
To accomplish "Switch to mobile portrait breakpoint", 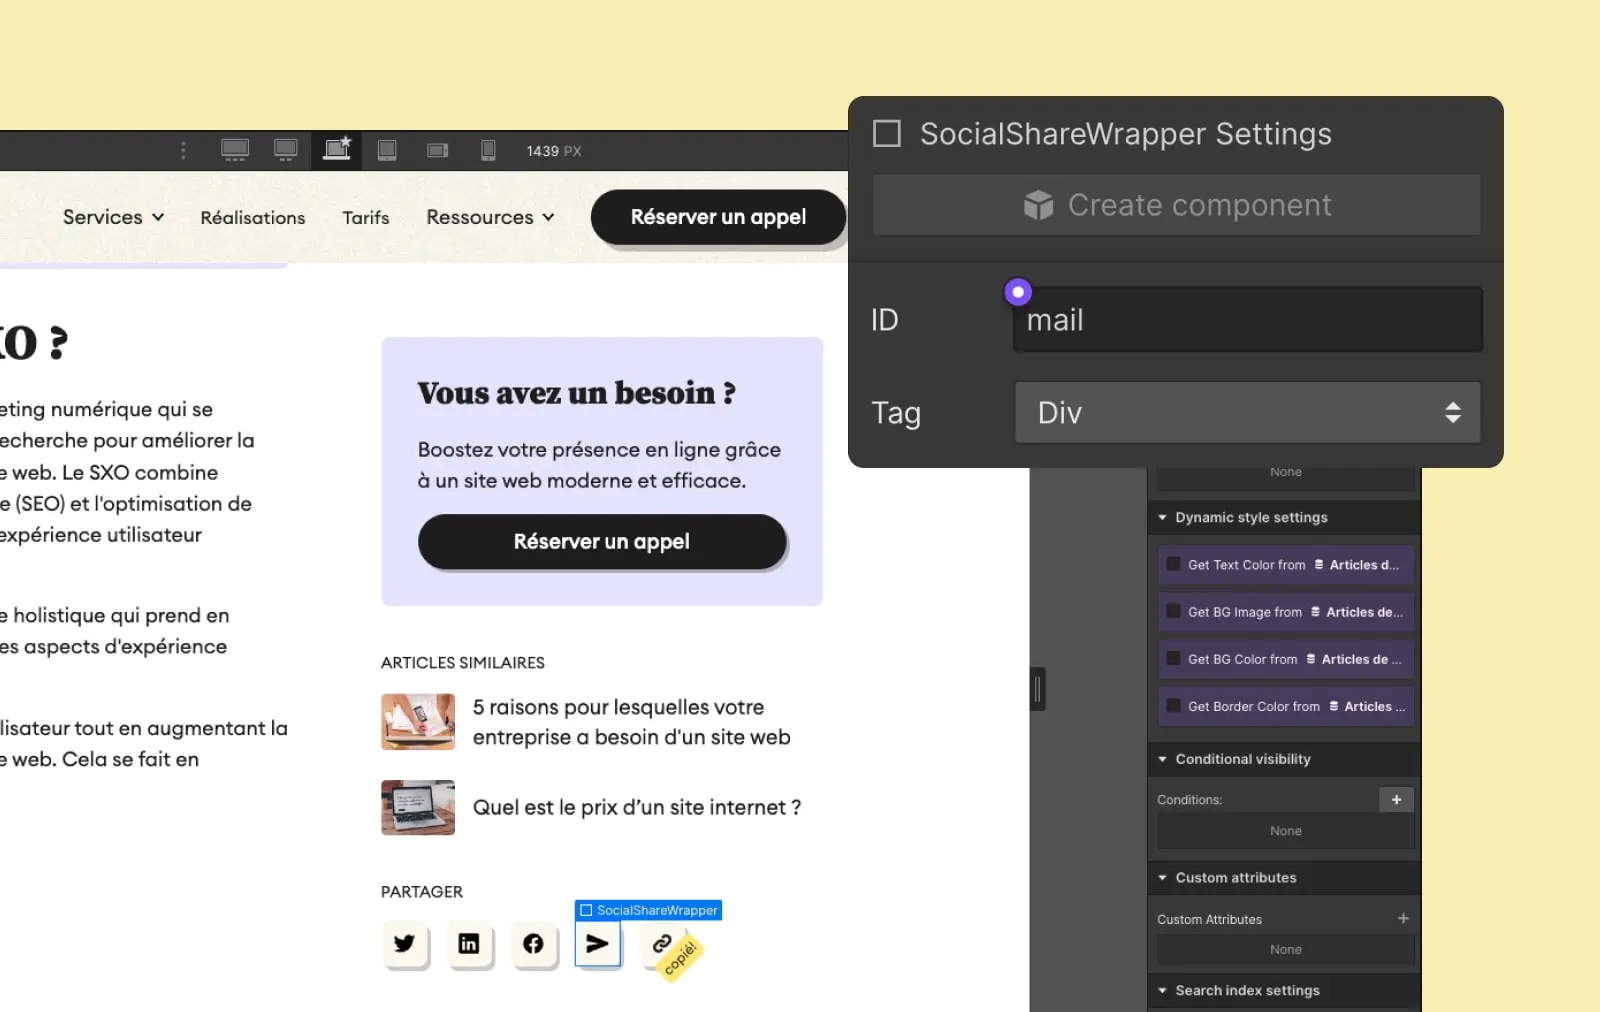I will coord(488,150).
